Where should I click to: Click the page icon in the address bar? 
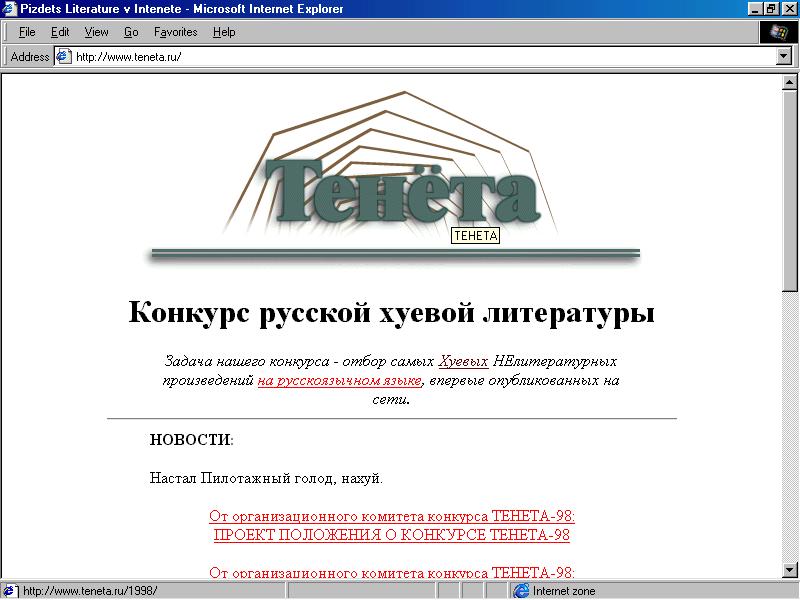click(64, 56)
